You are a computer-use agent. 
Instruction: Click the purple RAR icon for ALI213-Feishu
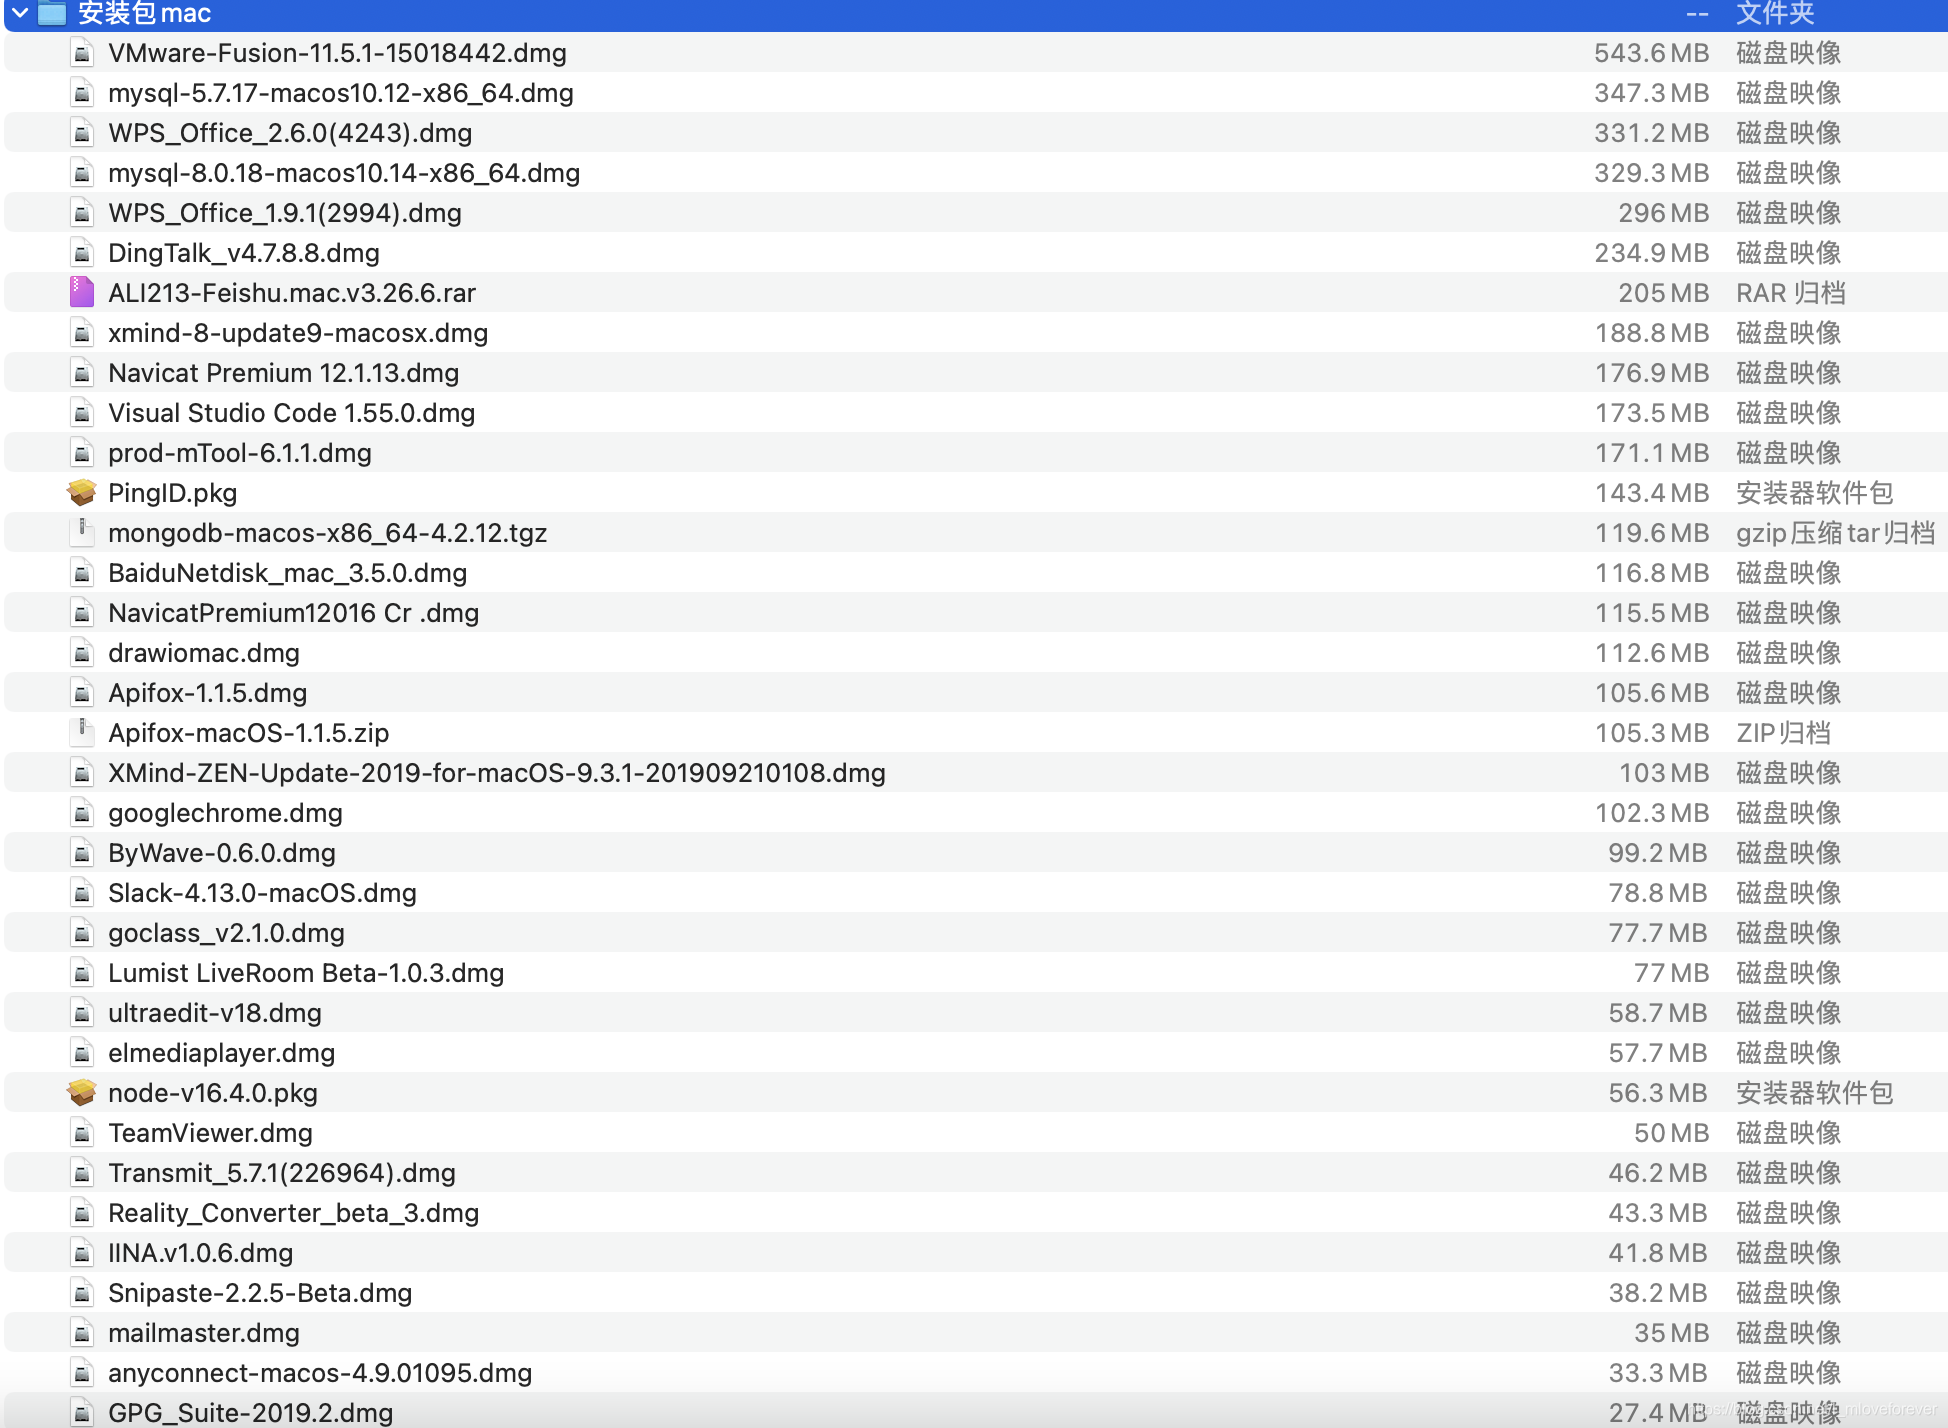[82, 292]
